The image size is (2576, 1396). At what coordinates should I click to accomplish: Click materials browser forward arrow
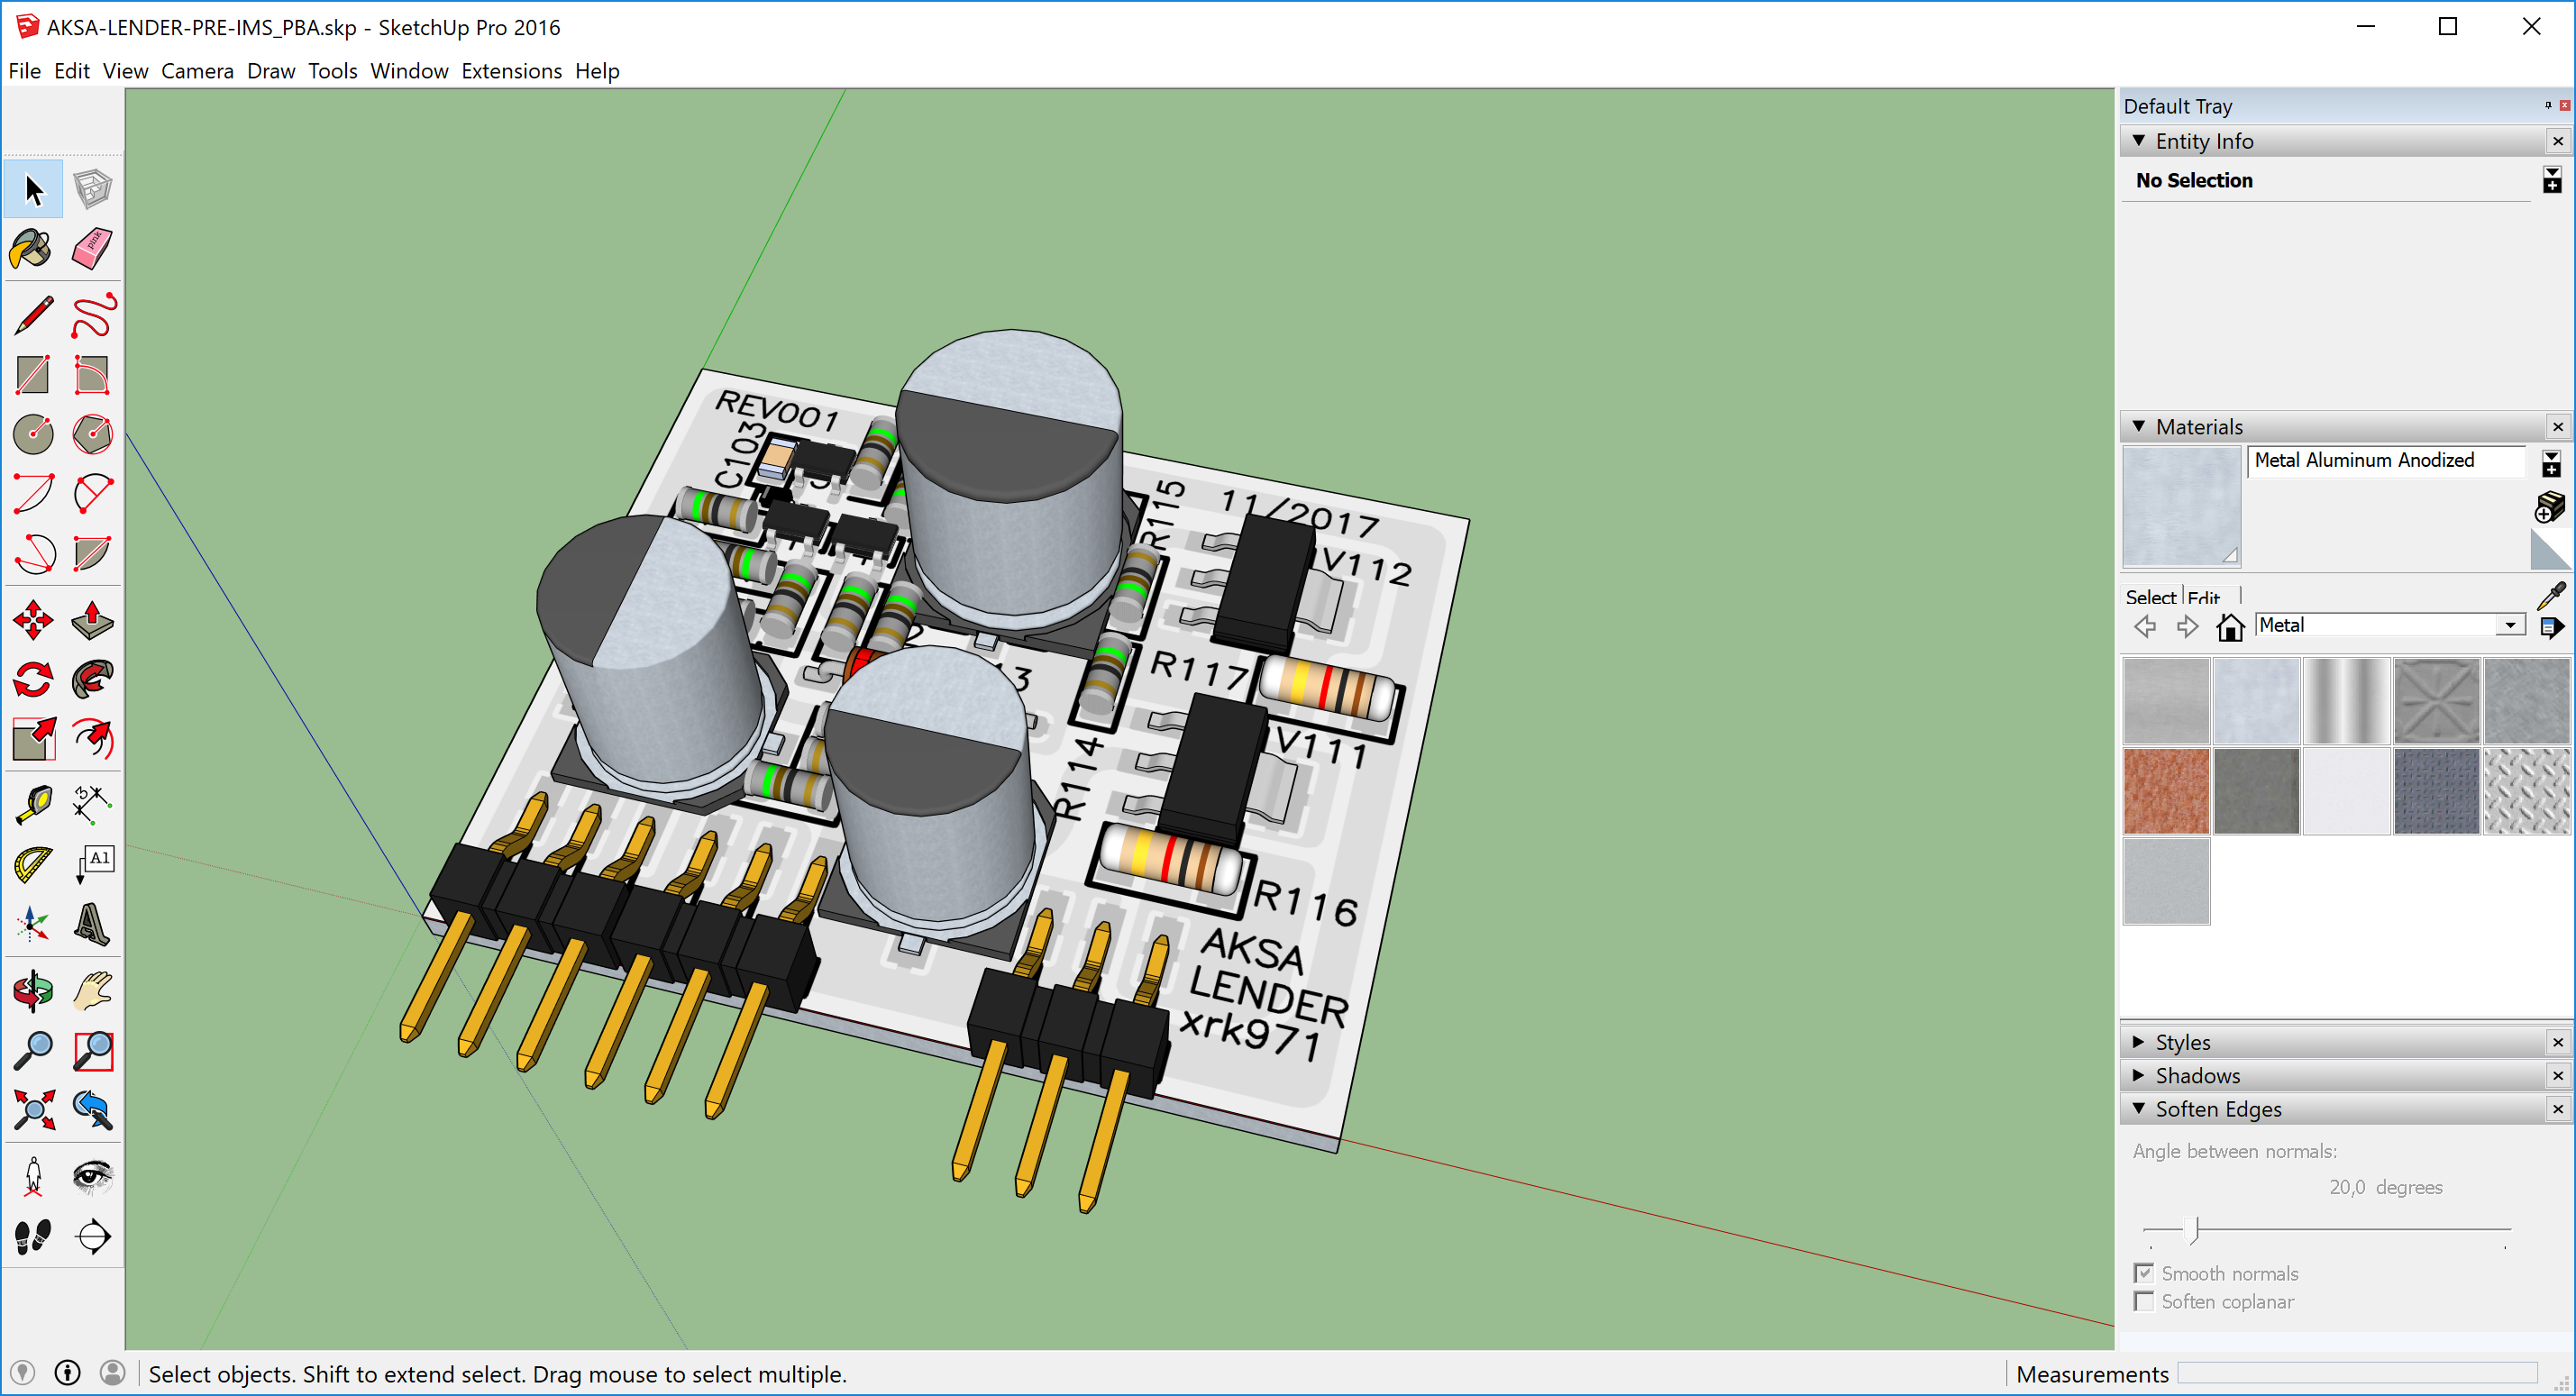click(2187, 627)
